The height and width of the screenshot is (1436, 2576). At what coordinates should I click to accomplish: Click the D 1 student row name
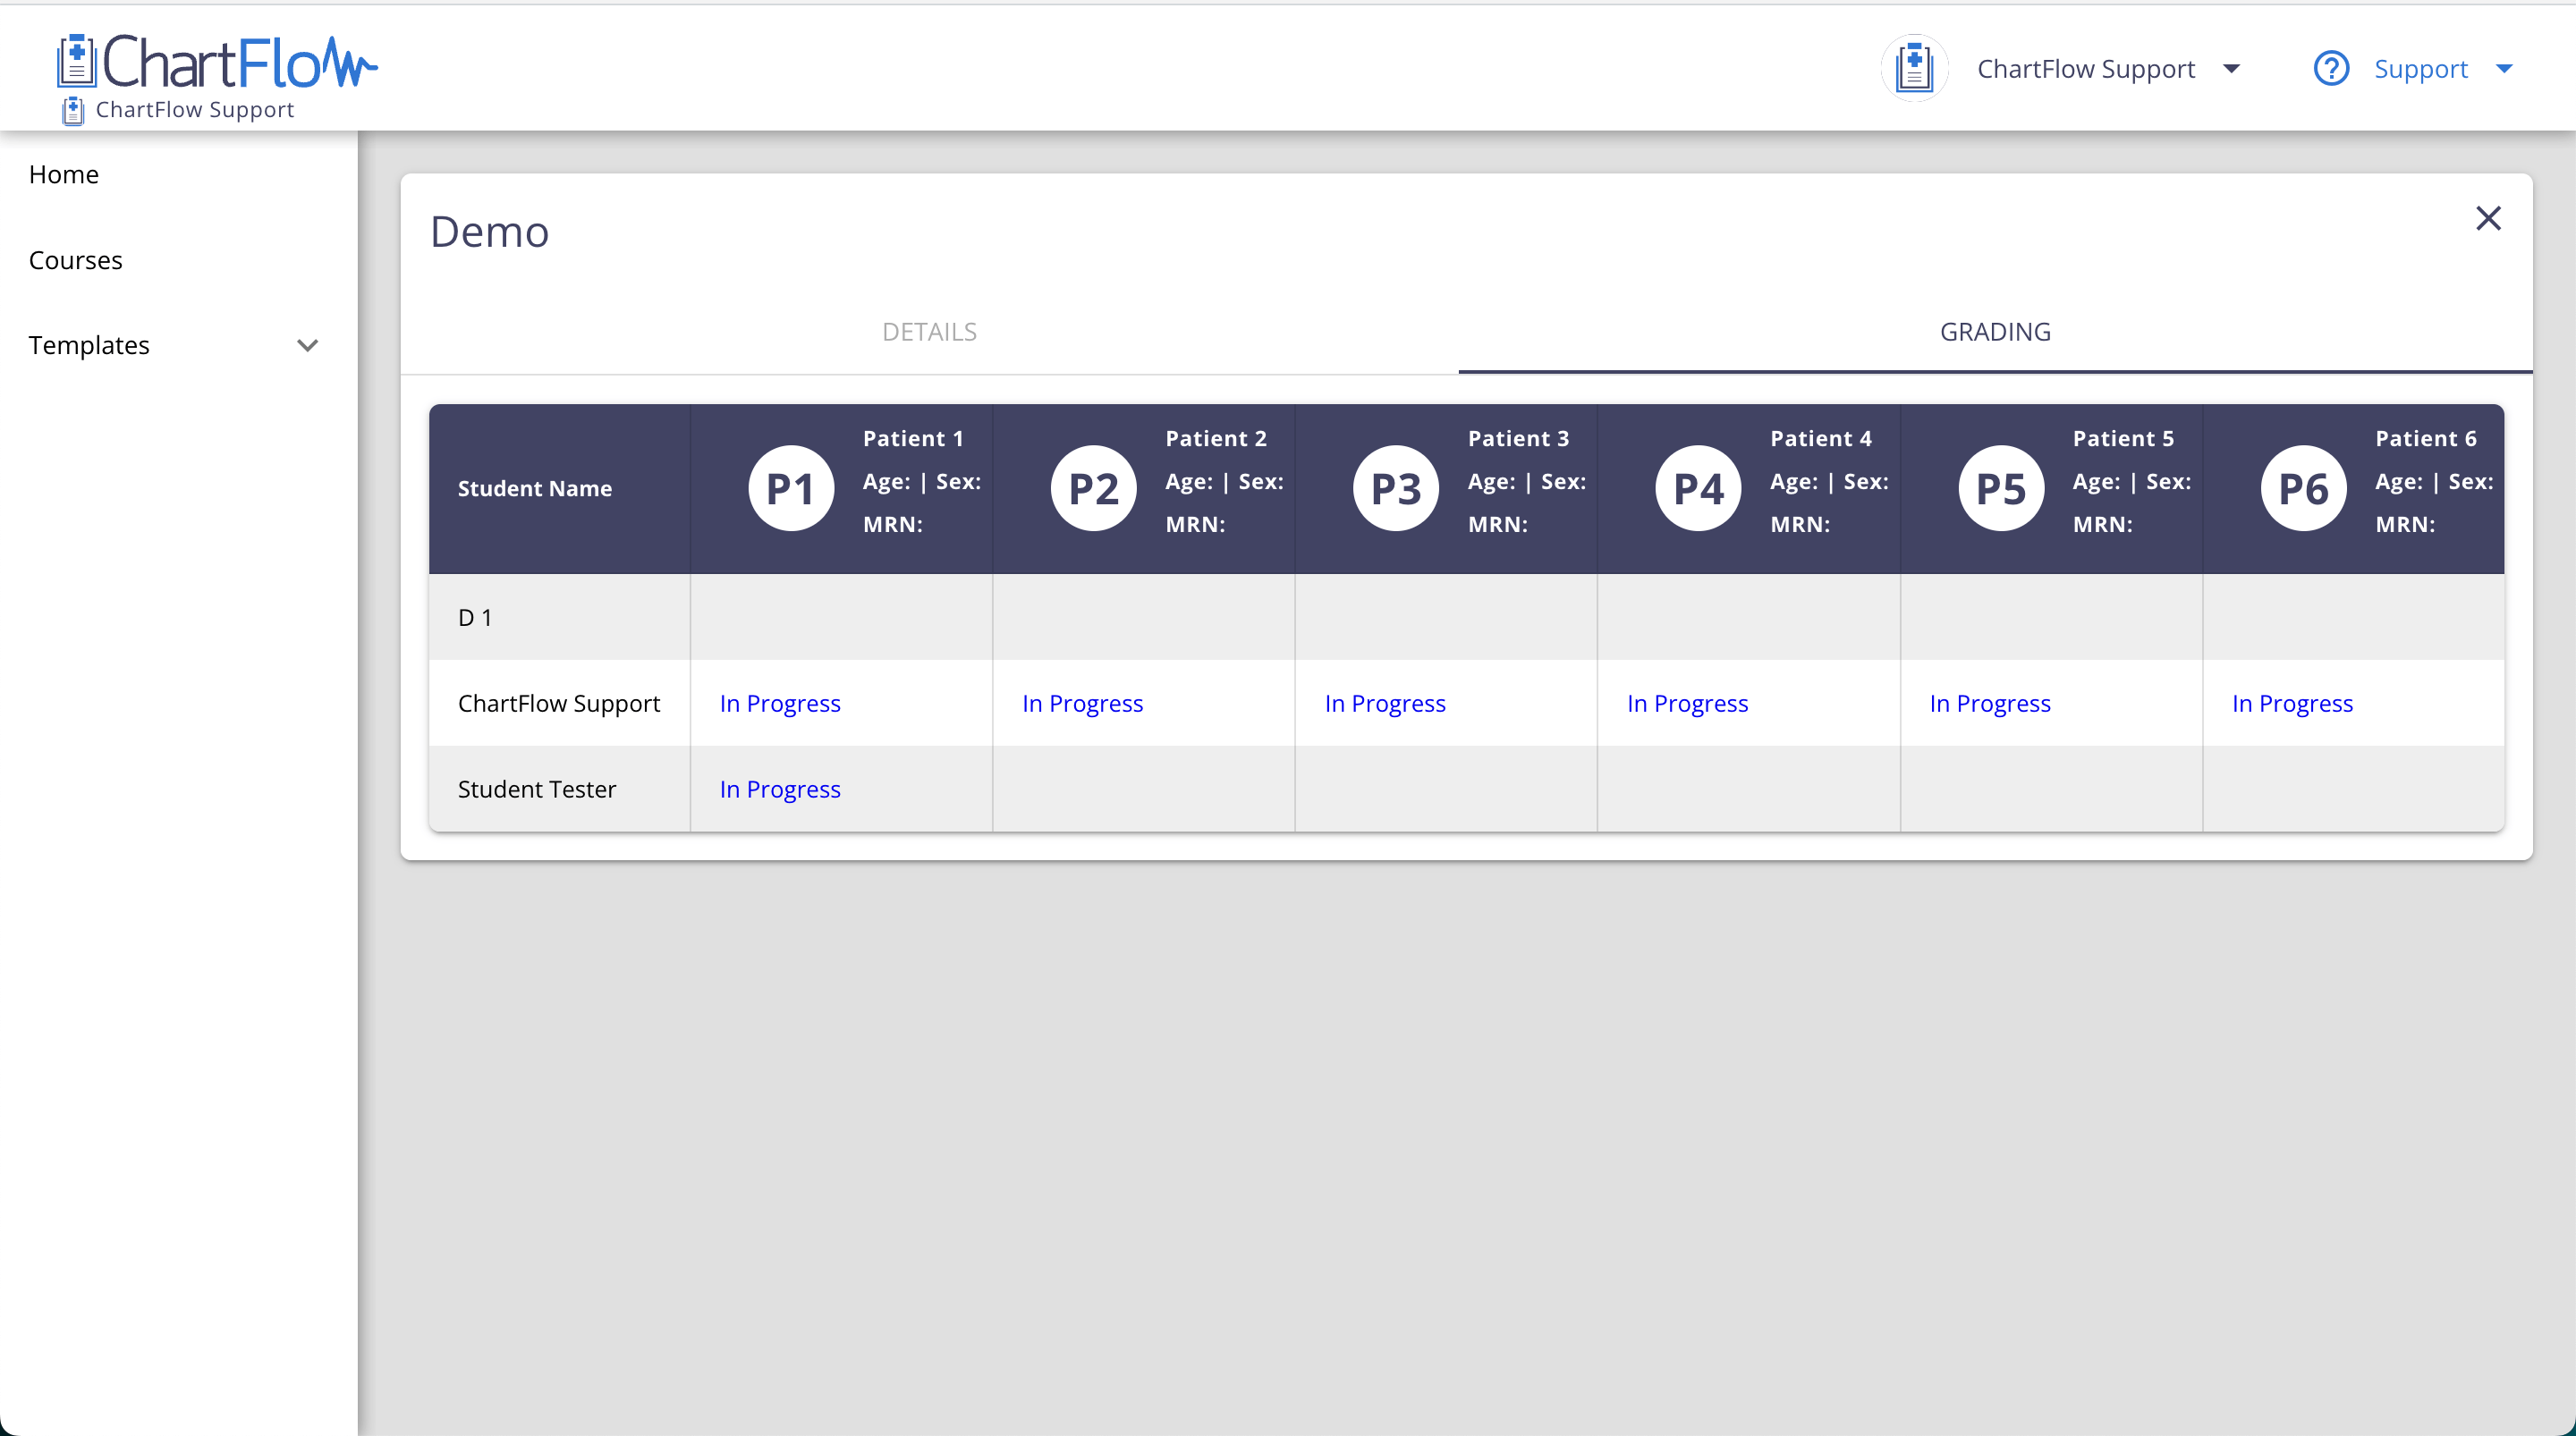click(475, 617)
